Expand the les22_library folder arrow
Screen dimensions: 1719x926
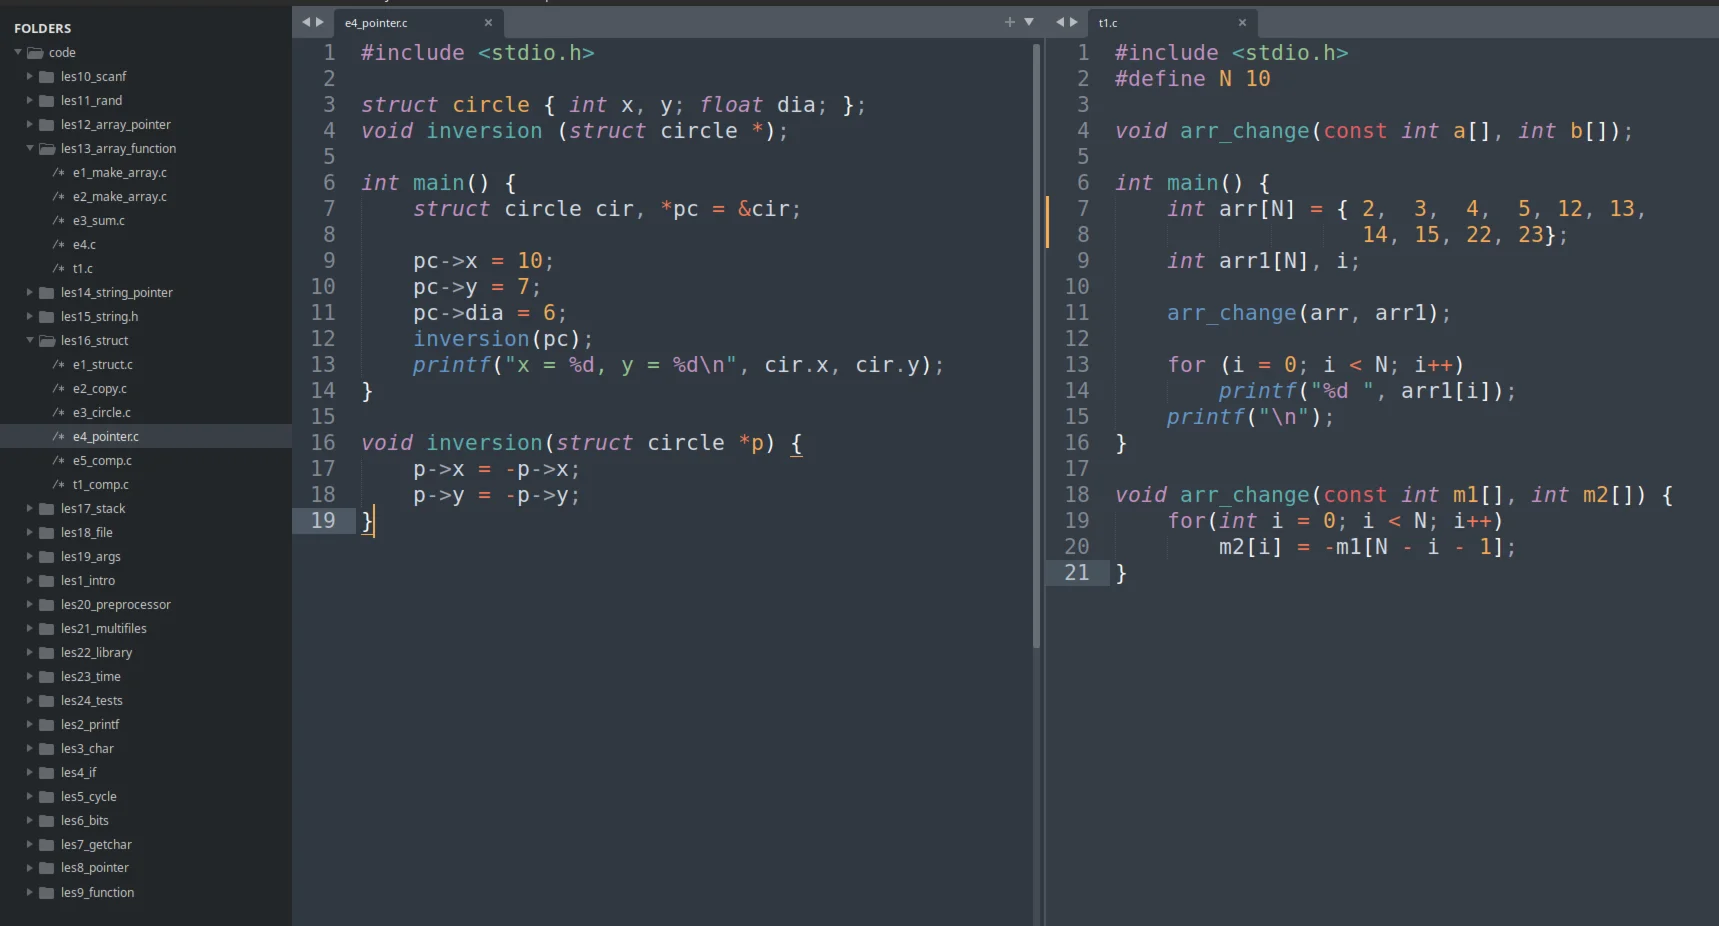click(30, 653)
